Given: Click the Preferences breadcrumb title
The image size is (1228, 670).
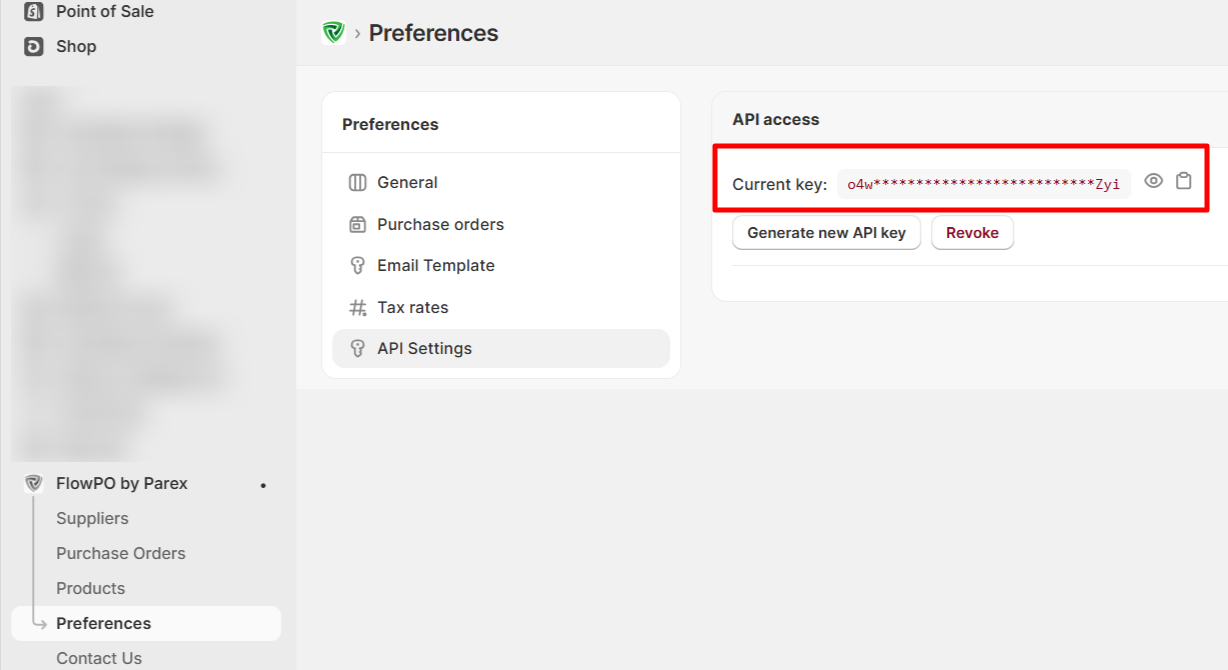Looking at the screenshot, I should click(433, 33).
